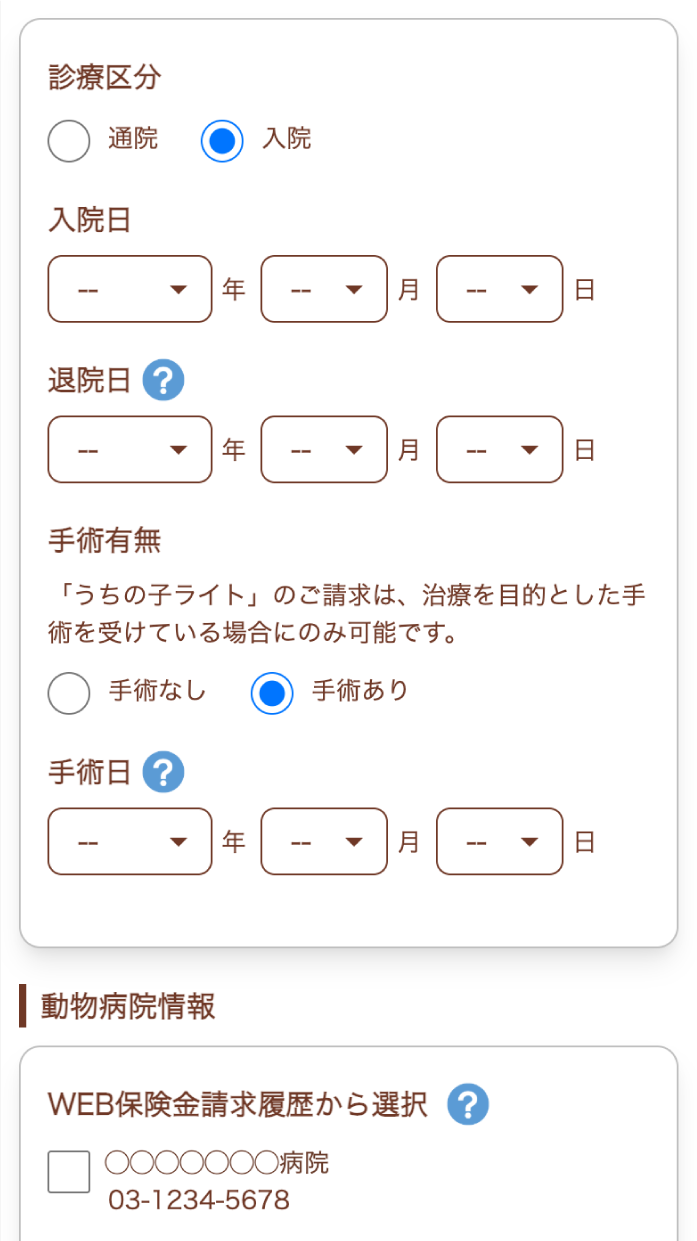
Task: Select the 入院 radio button
Action: (x=221, y=140)
